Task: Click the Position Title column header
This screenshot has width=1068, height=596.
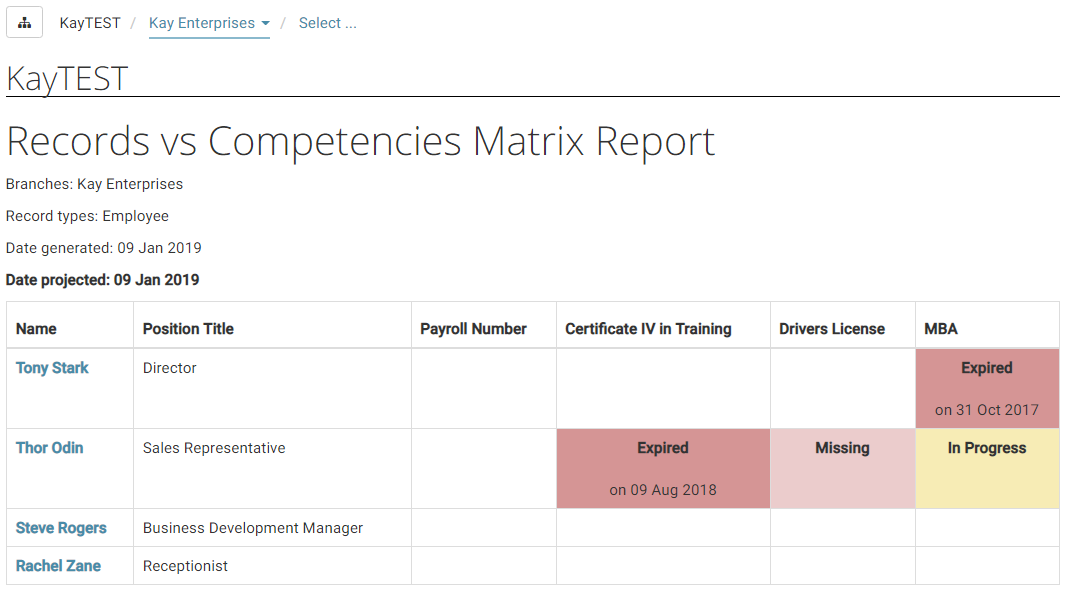Action: point(188,329)
